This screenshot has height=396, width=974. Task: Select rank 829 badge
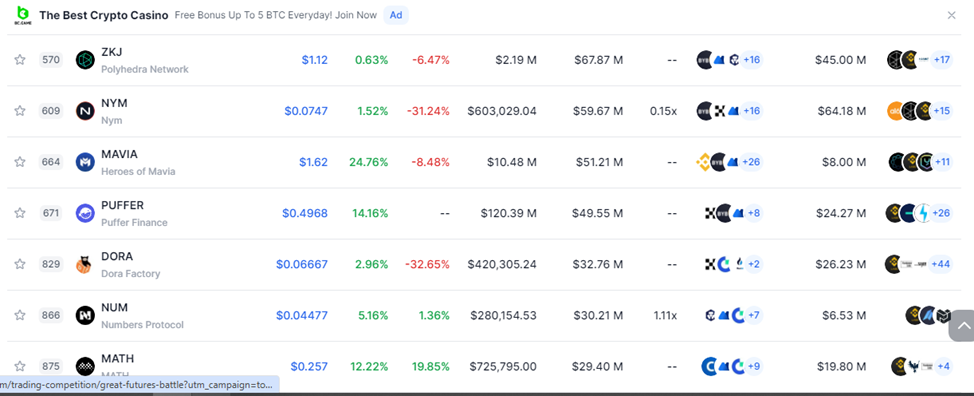coord(51,264)
